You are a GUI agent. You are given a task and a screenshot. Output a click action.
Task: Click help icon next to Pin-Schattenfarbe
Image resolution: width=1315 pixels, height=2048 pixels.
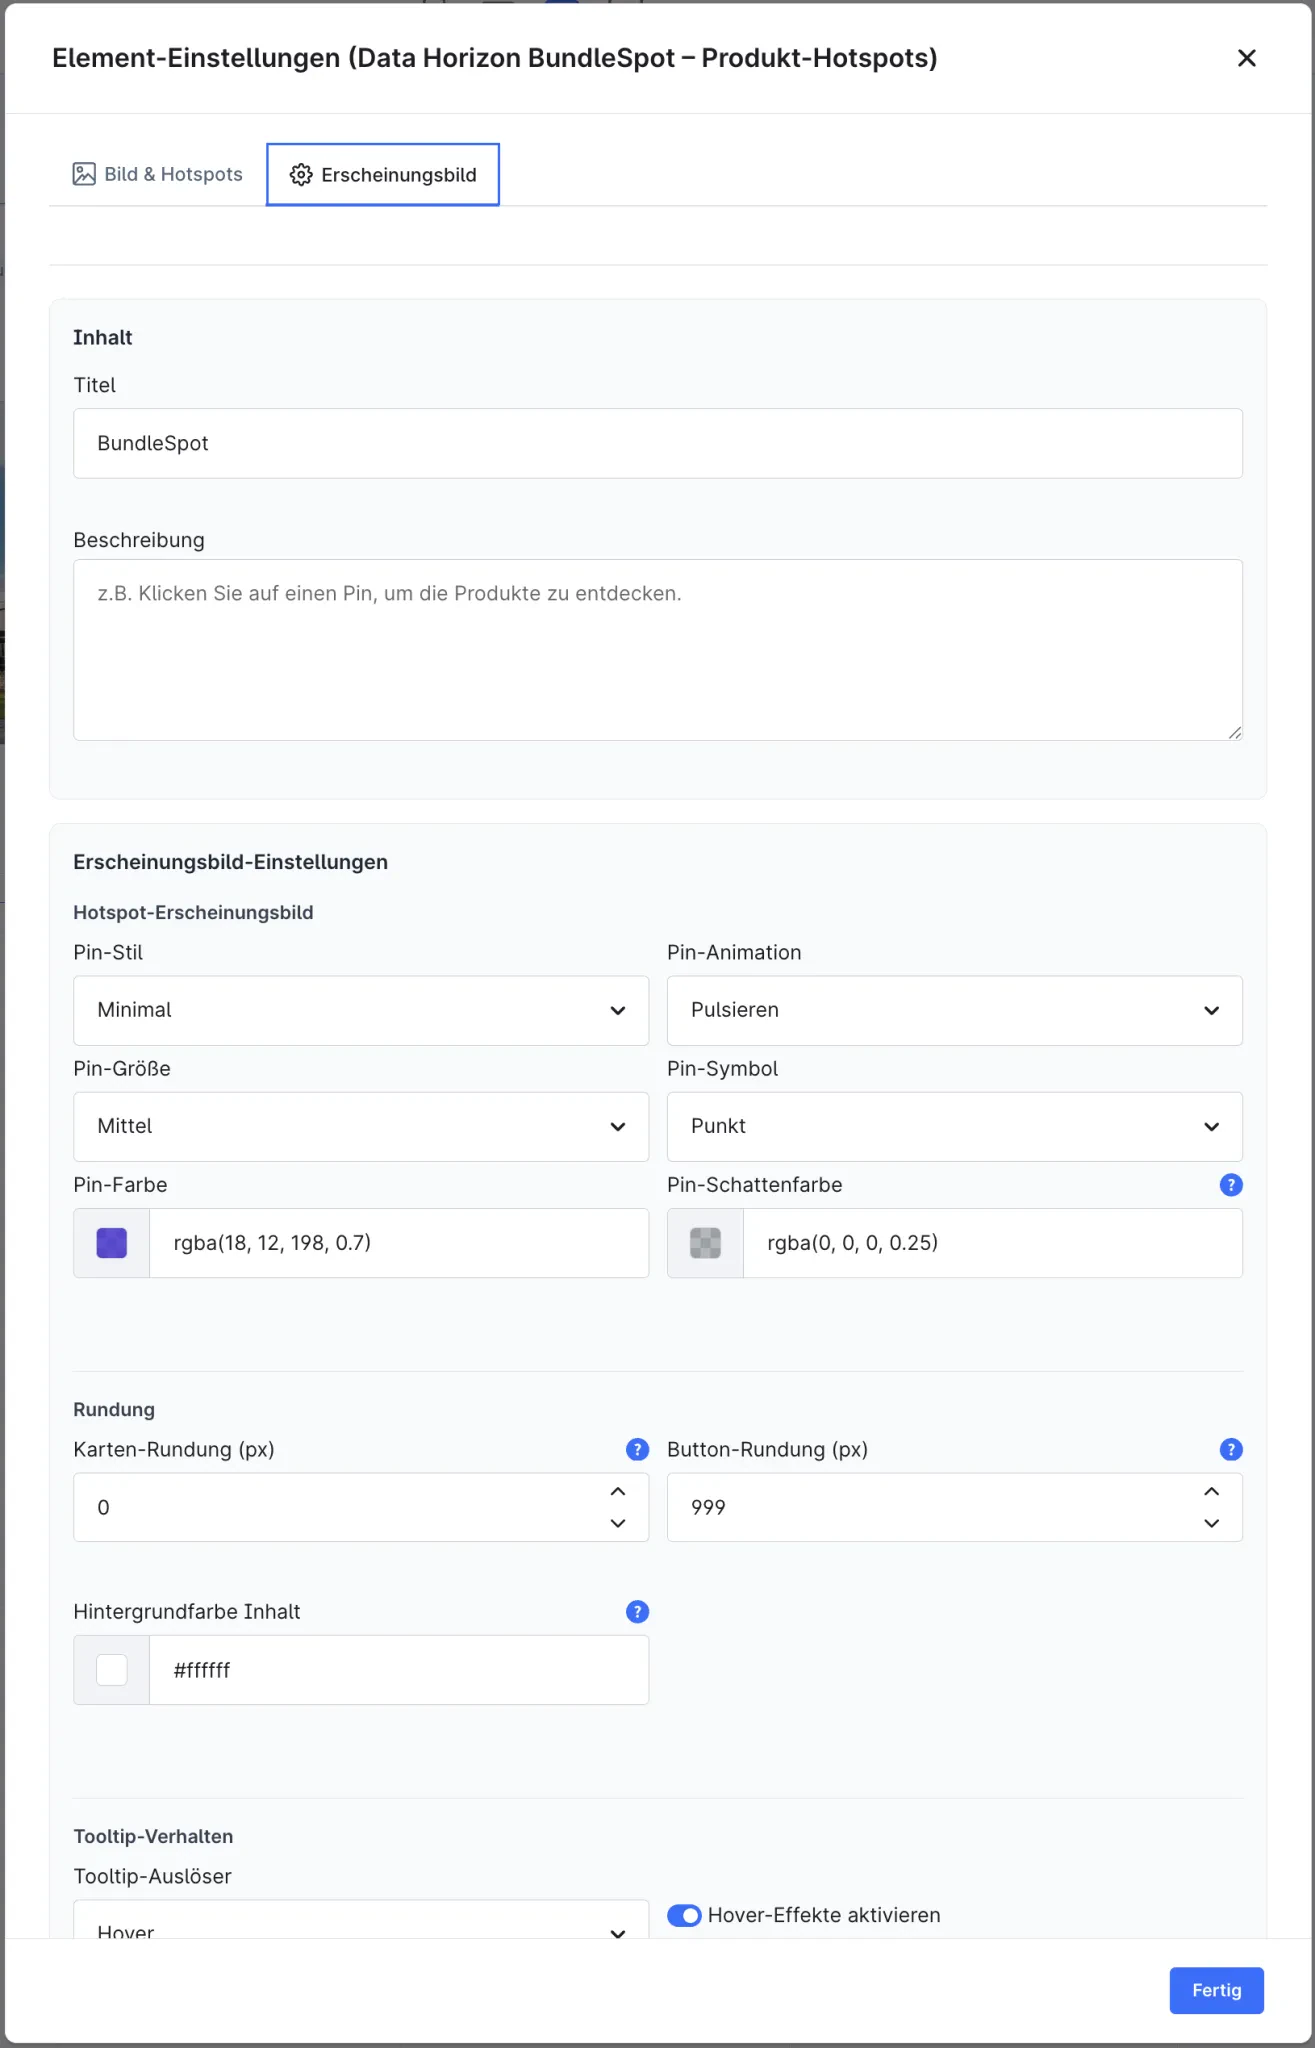point(1231,1185)
